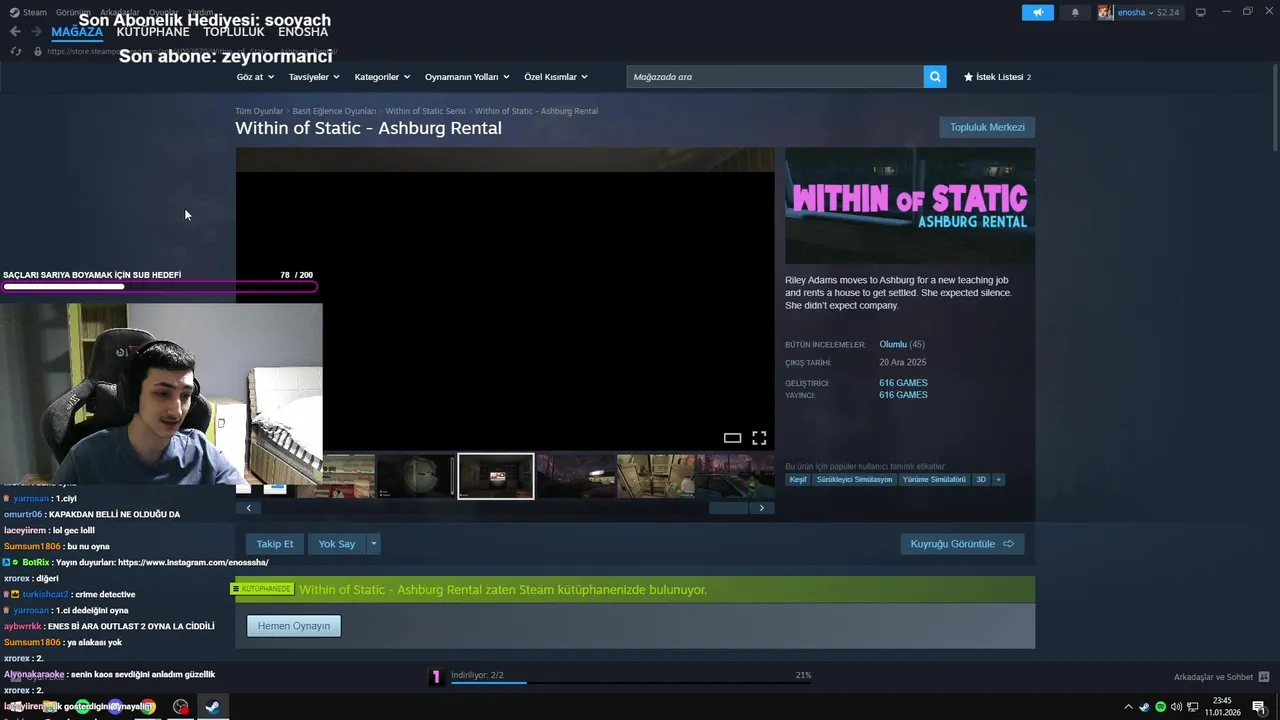Show the next screenshot strip page

pyautogui.click(x=762, y=508)
